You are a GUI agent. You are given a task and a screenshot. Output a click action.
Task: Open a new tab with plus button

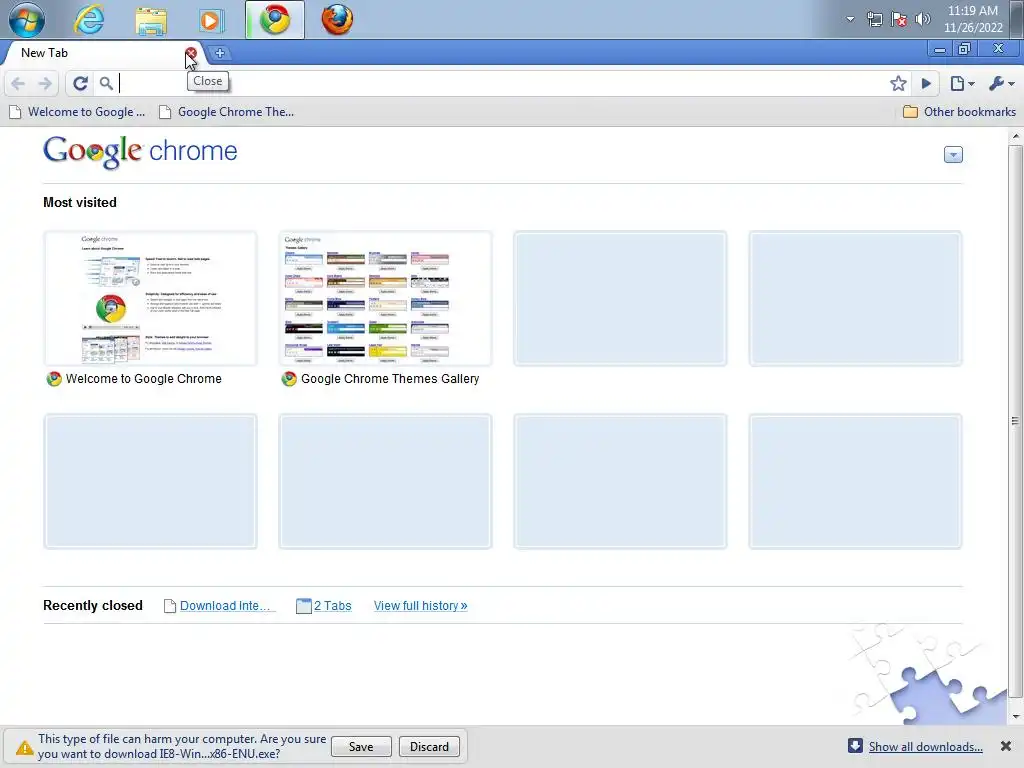[220, 53]
